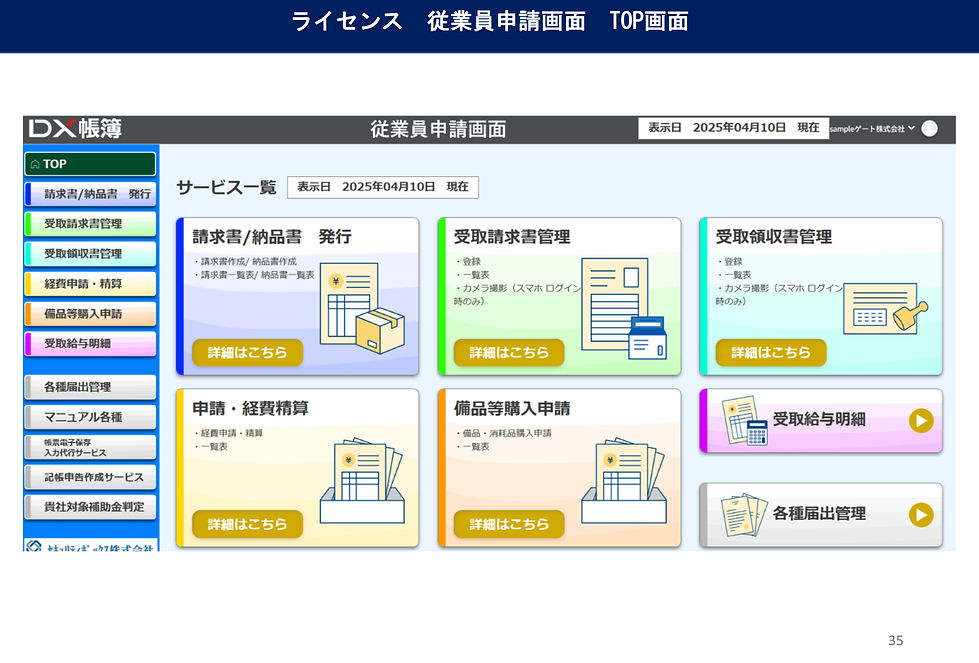Click the 受取給与明細 card label
This screenshot has width=979, height=663.
click(819, 420)
